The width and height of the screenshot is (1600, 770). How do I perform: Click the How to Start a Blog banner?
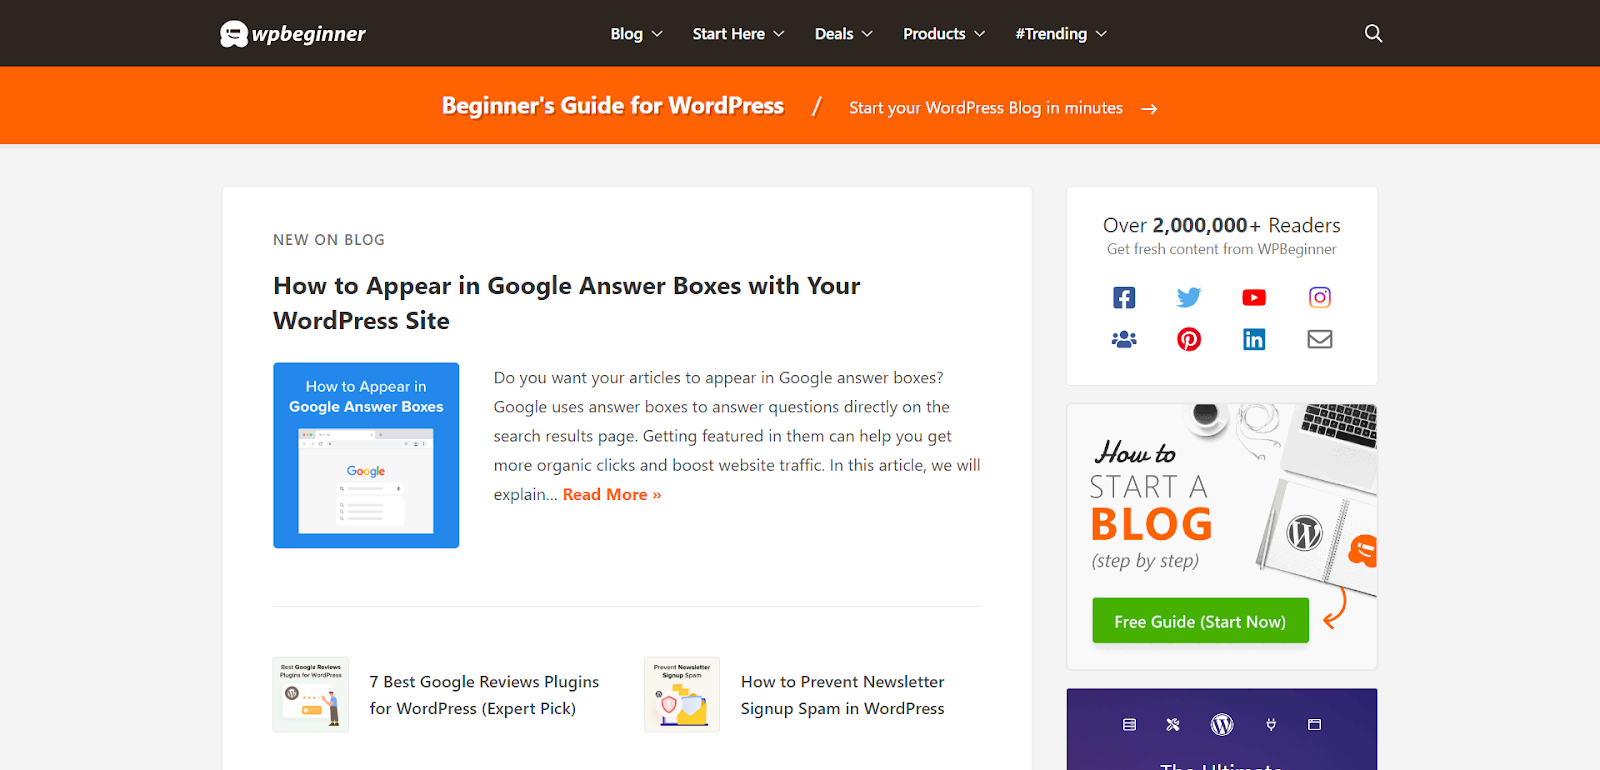[1222, 537]
